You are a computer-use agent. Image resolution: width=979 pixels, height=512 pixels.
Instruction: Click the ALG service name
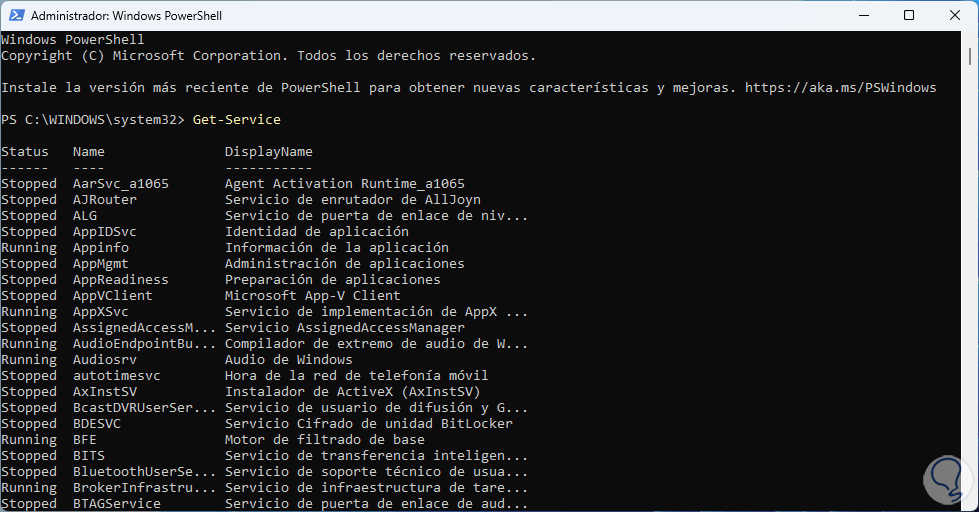pyautogui.click(x=85, y=215)
